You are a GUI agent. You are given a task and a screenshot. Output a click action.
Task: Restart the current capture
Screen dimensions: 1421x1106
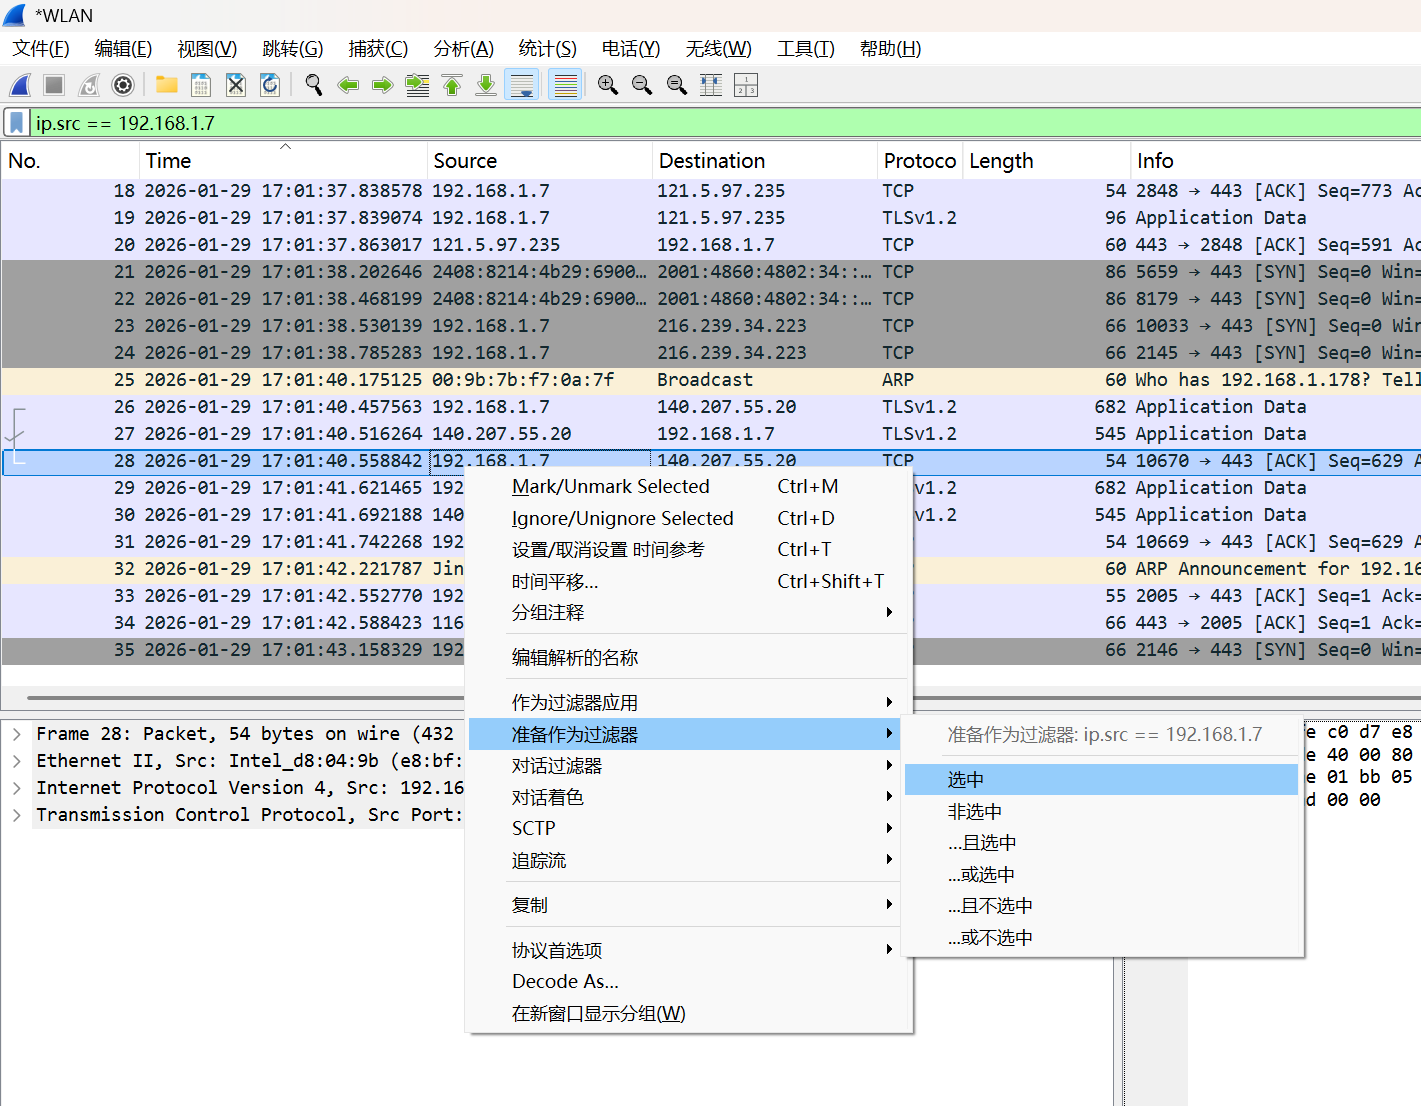tap(89, 85)
